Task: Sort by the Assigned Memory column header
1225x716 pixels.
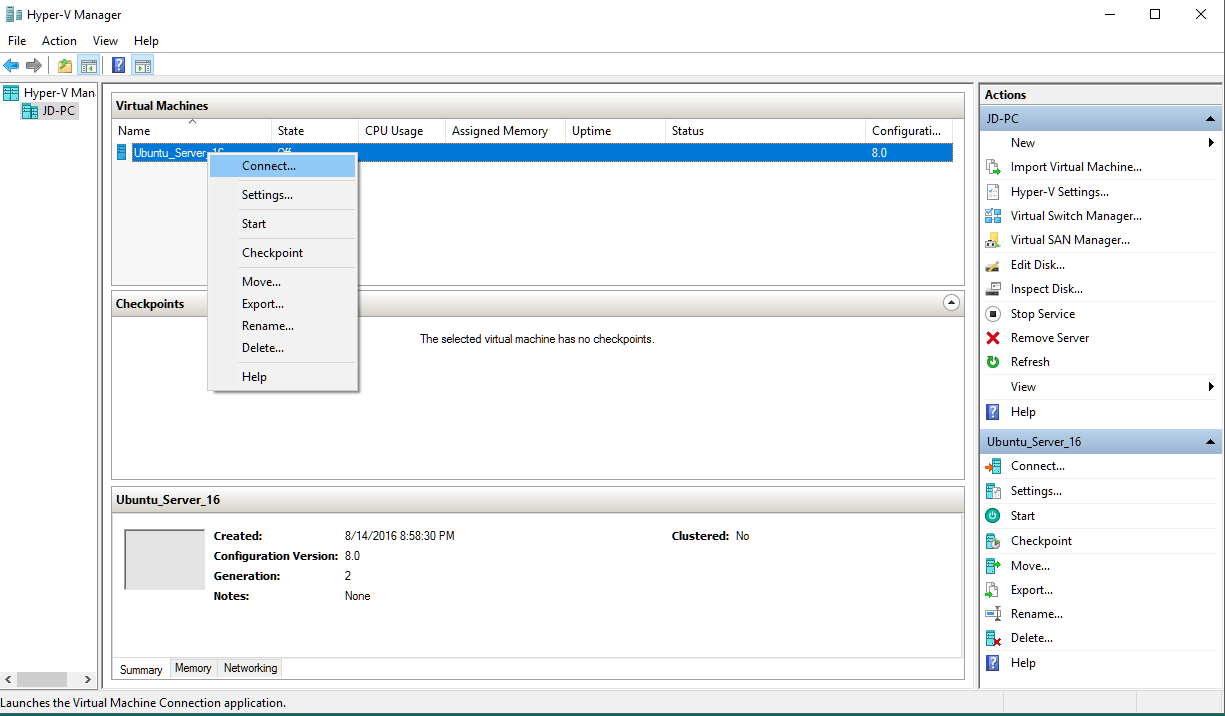Action: point(505,131)
